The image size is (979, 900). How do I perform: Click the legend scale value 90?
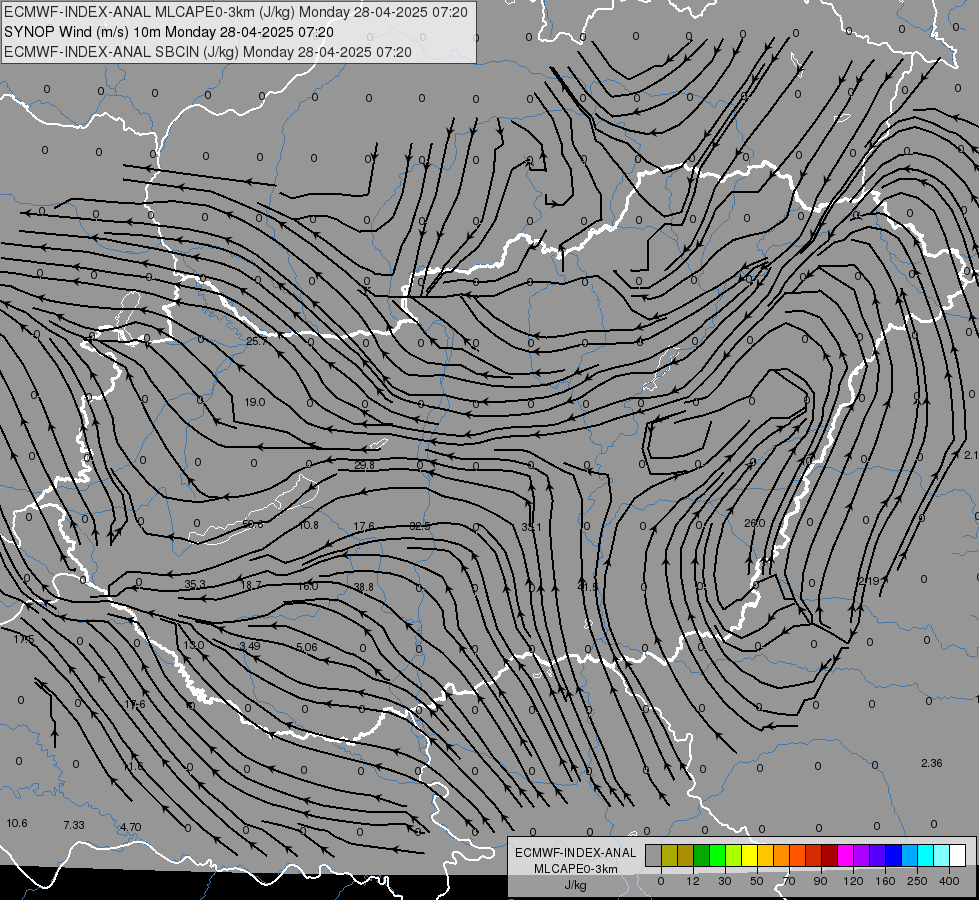tap(820, 881)
